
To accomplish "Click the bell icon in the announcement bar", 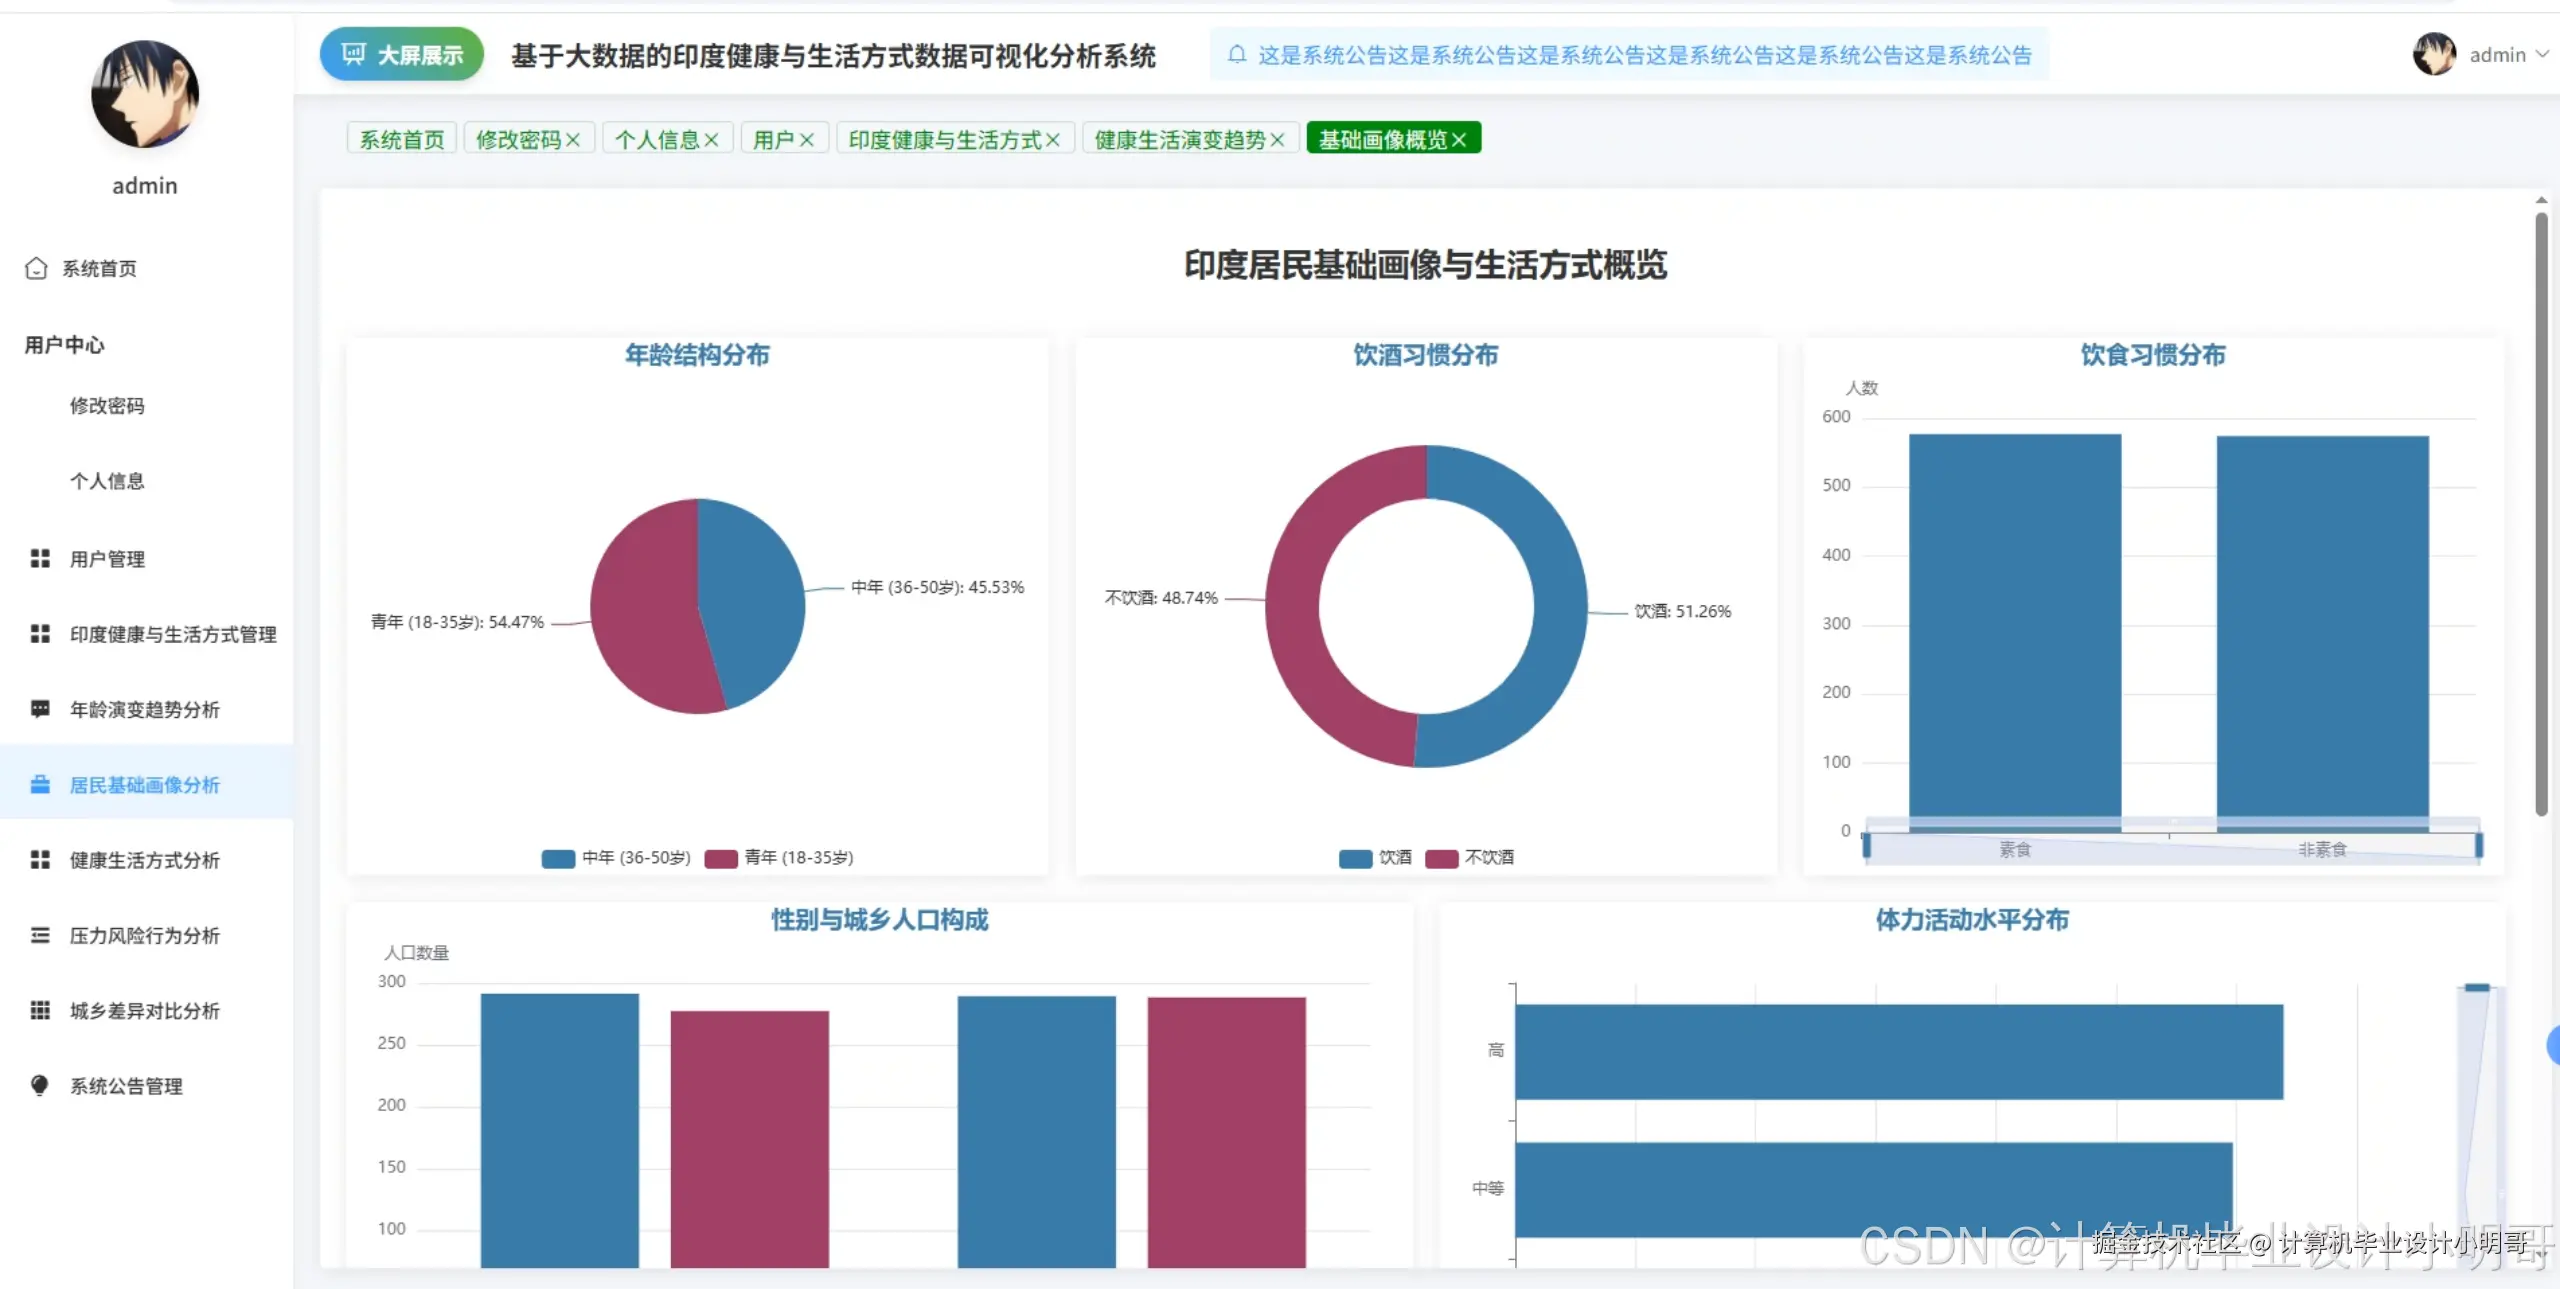I will pos(1237,54).
